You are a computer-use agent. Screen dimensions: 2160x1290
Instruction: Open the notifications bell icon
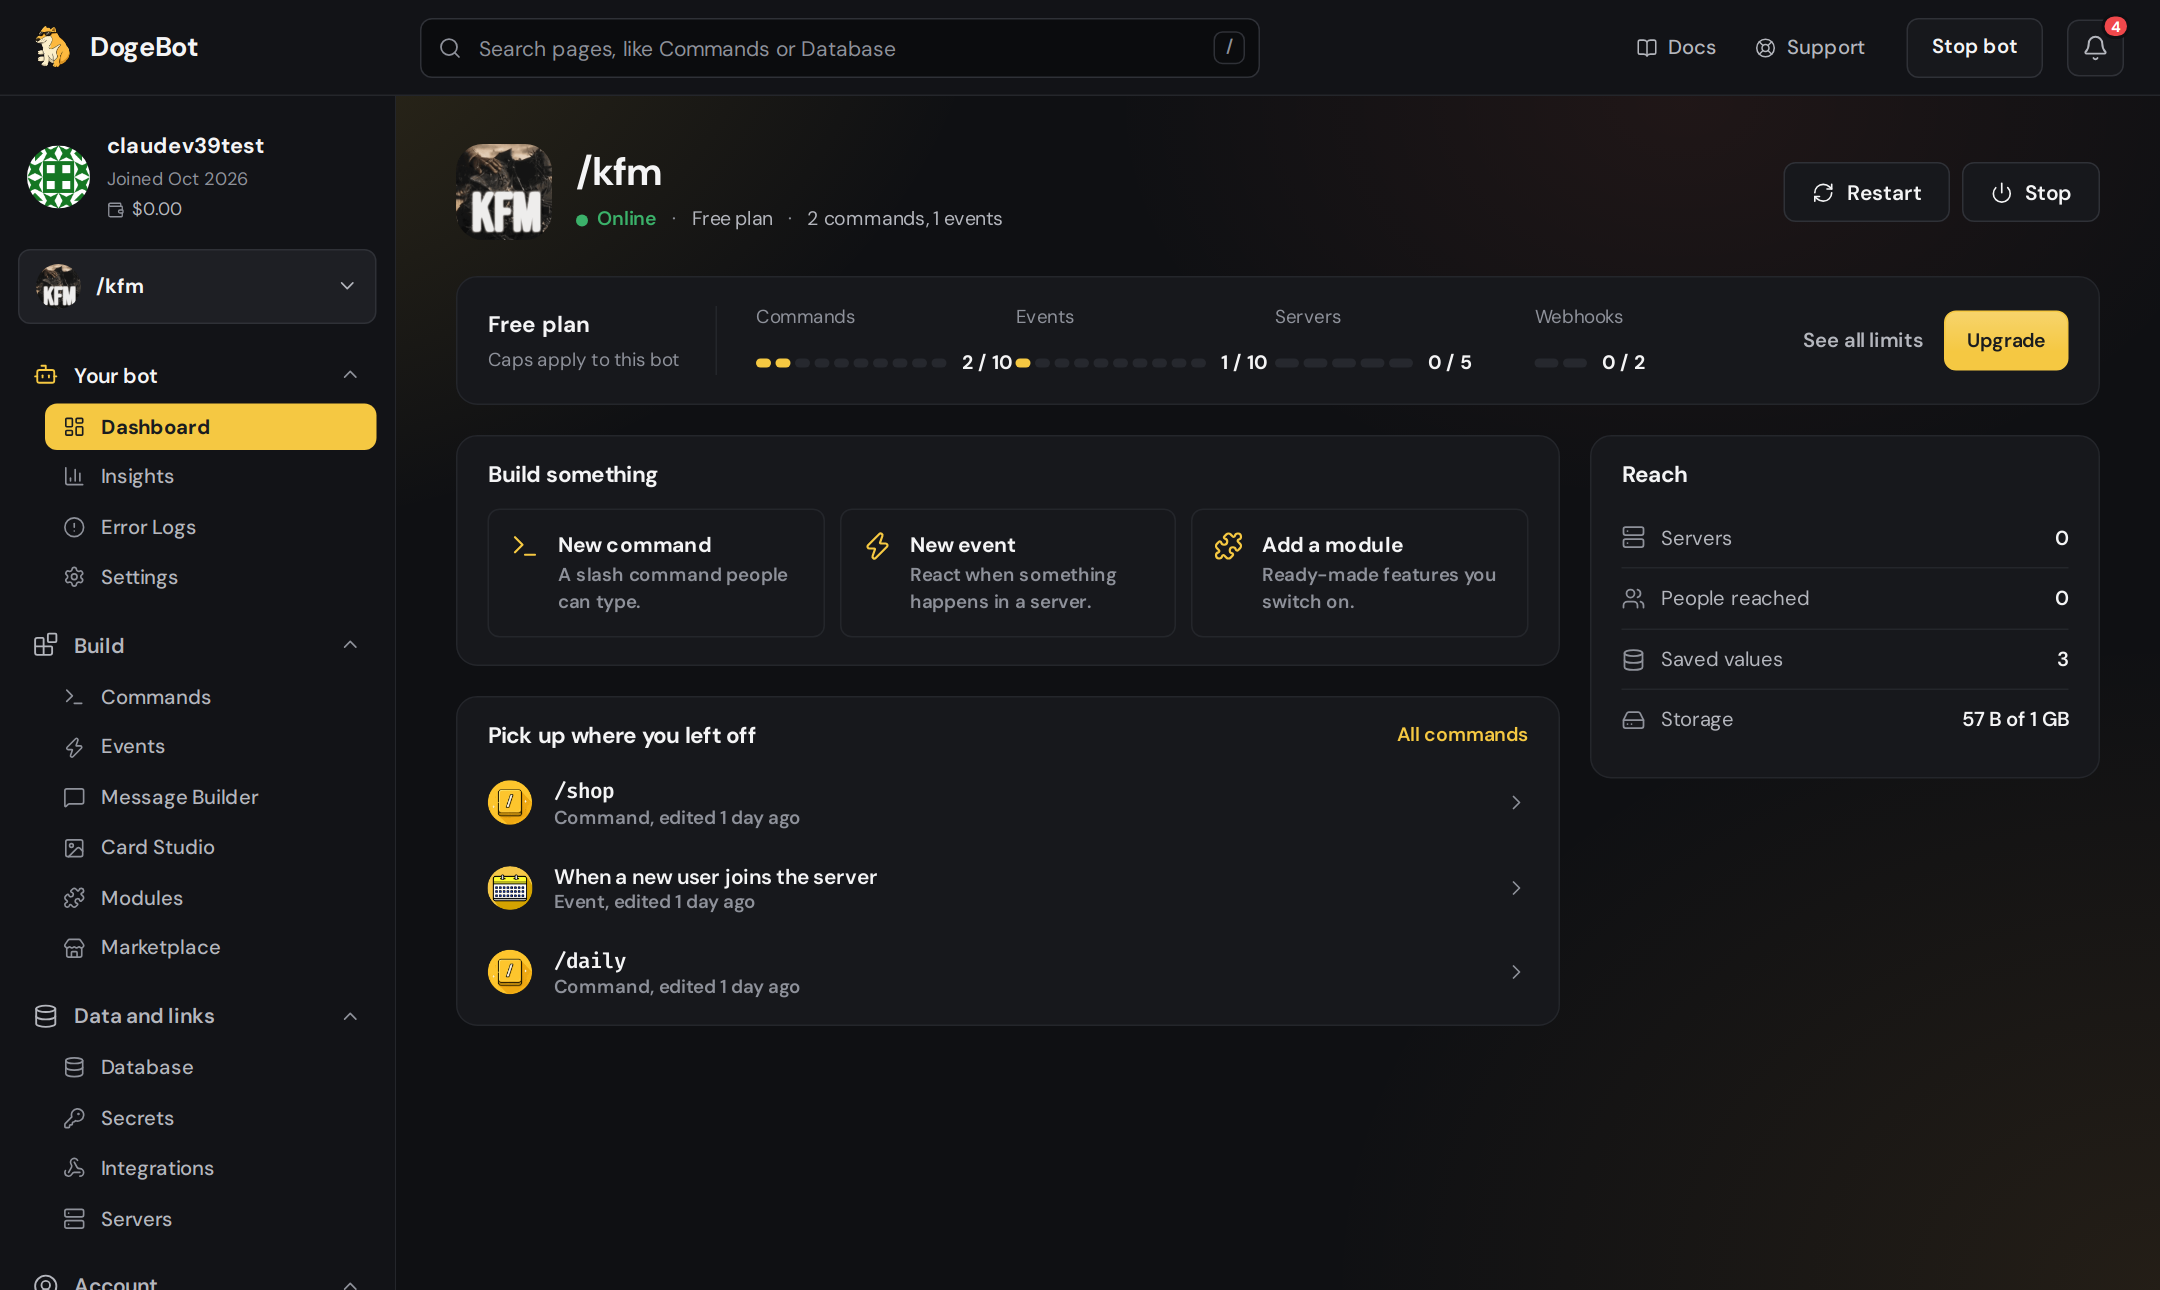(x=2095, y=47)
